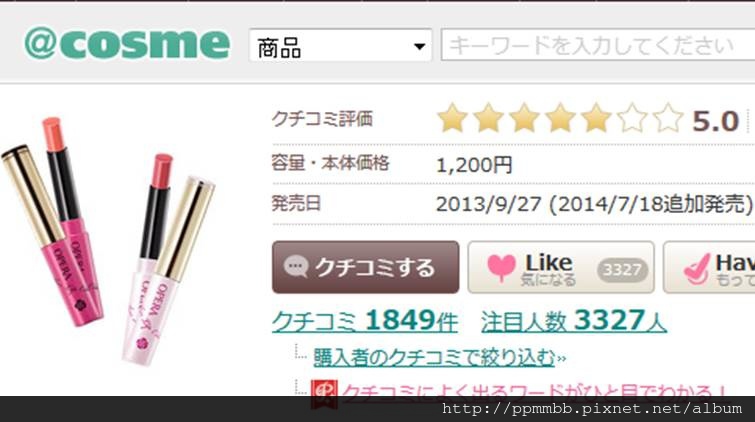
Task: Focus the keyword search input field
Action: [598, 45]
